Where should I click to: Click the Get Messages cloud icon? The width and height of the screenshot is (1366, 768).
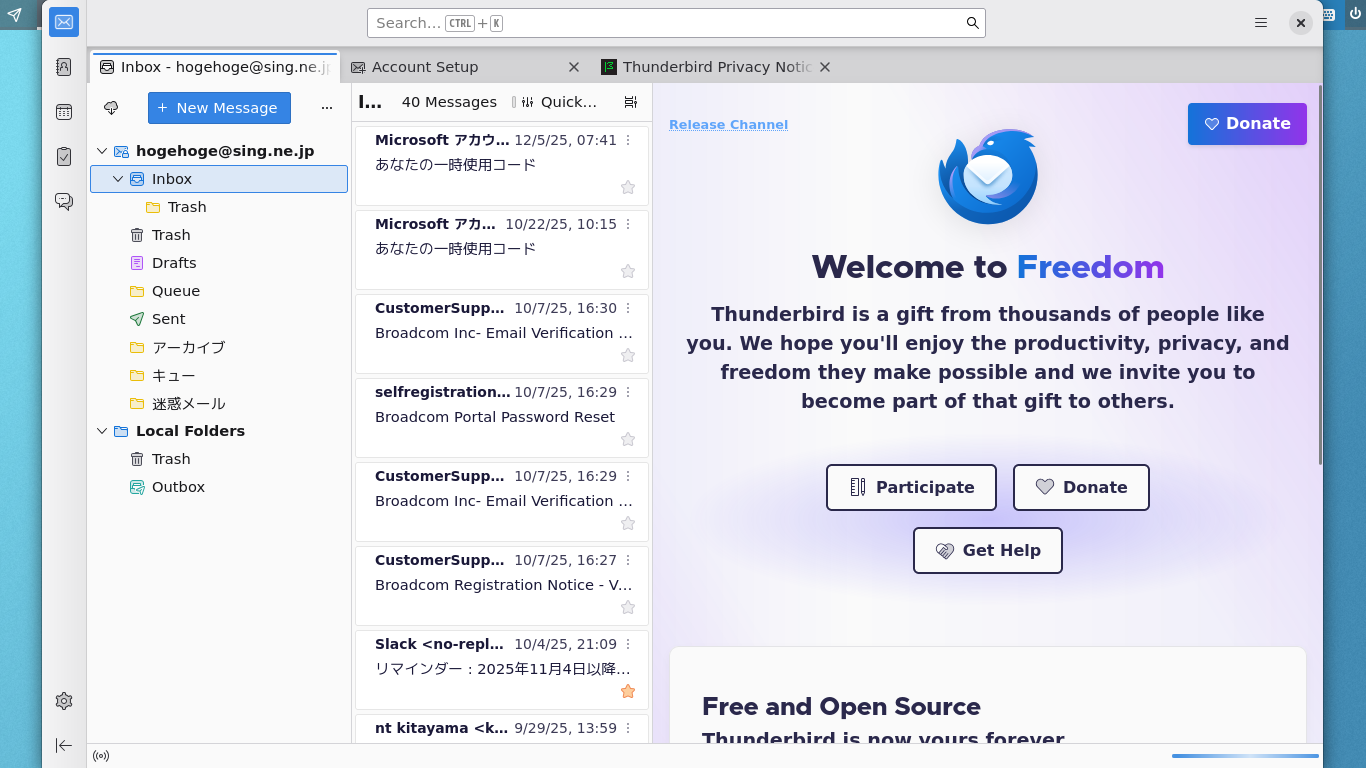tap(111, 108)
